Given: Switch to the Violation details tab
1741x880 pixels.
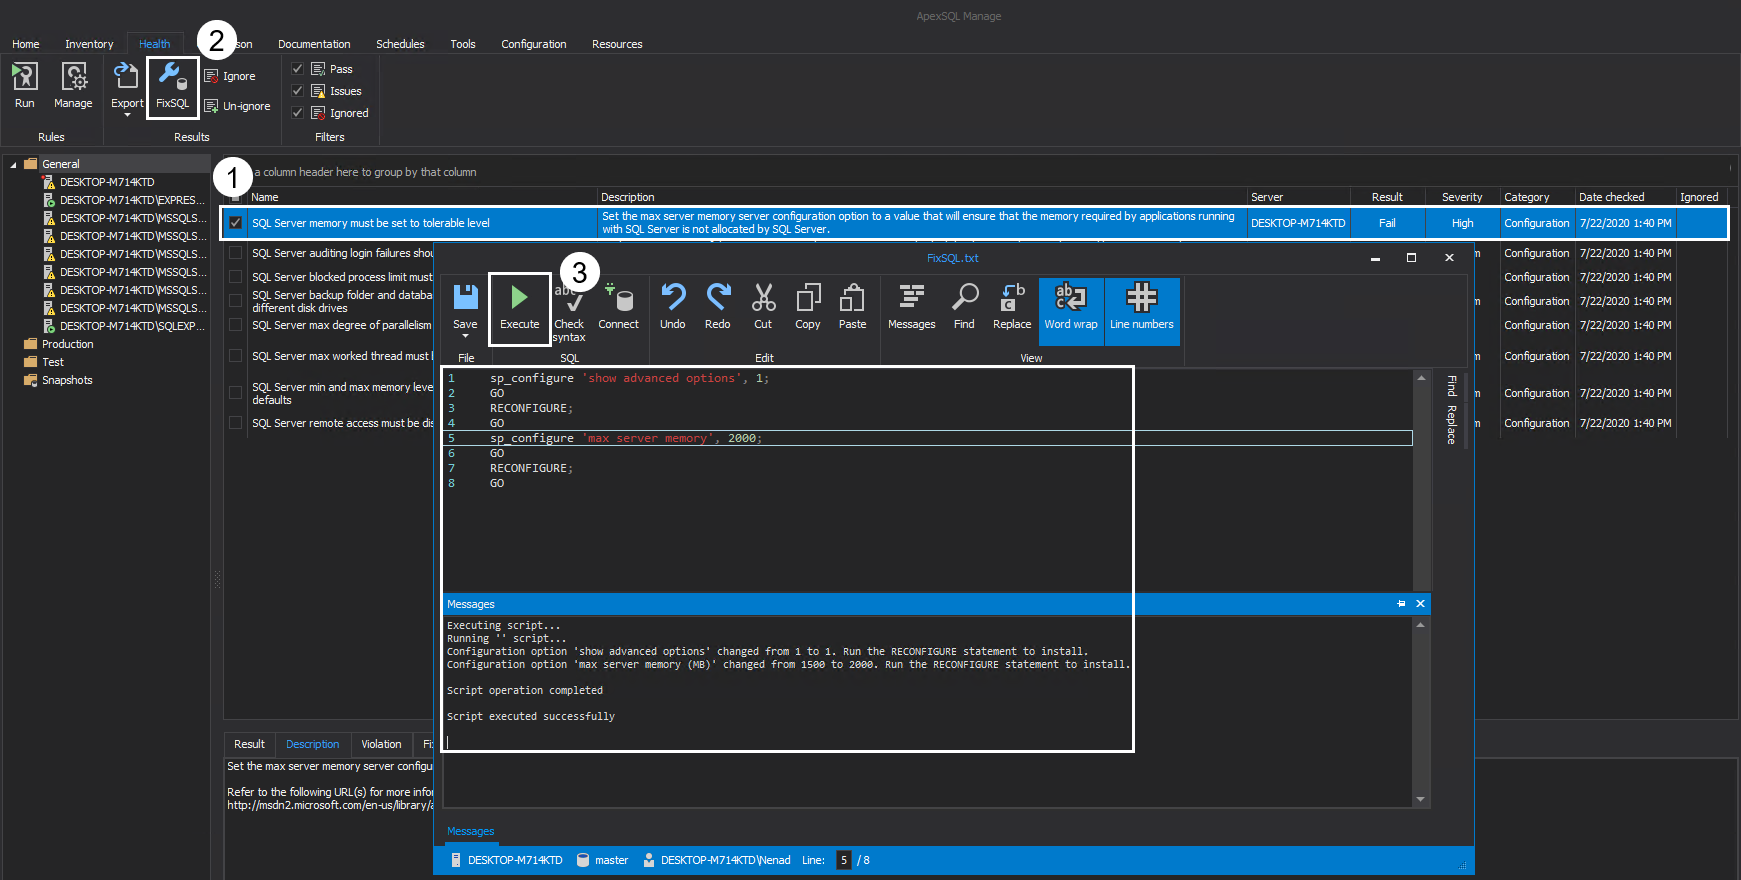Looking at the screenshot, I should coord(381,744).
